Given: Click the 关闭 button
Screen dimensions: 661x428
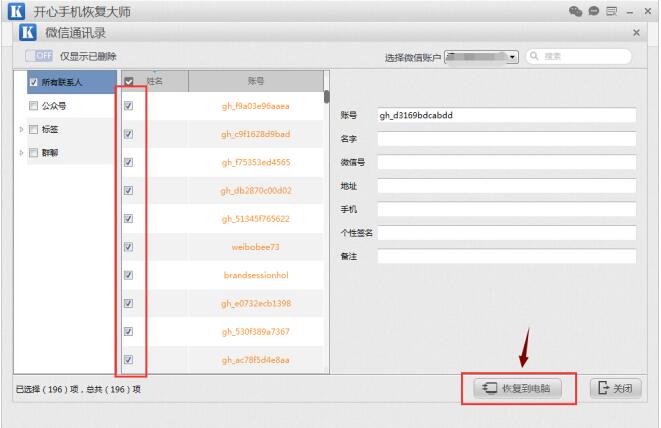Looking at the screenshot, I should coord(615,388).
